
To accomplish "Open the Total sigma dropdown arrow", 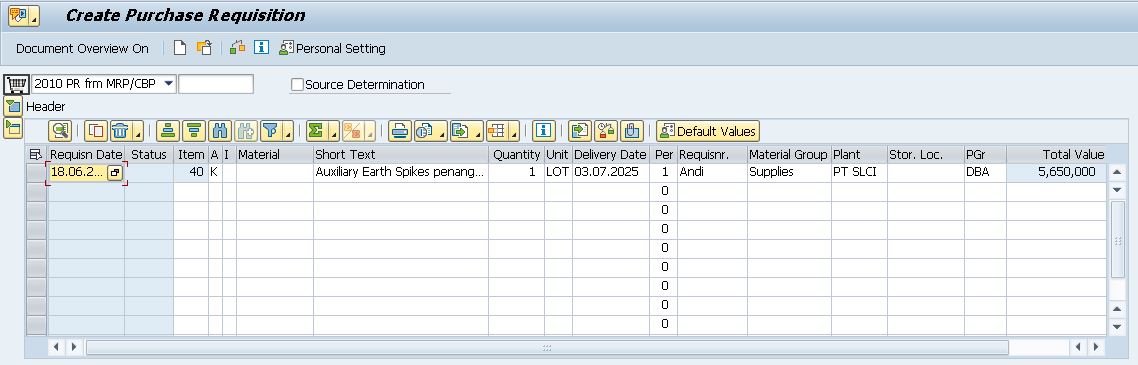I will 333,132.
